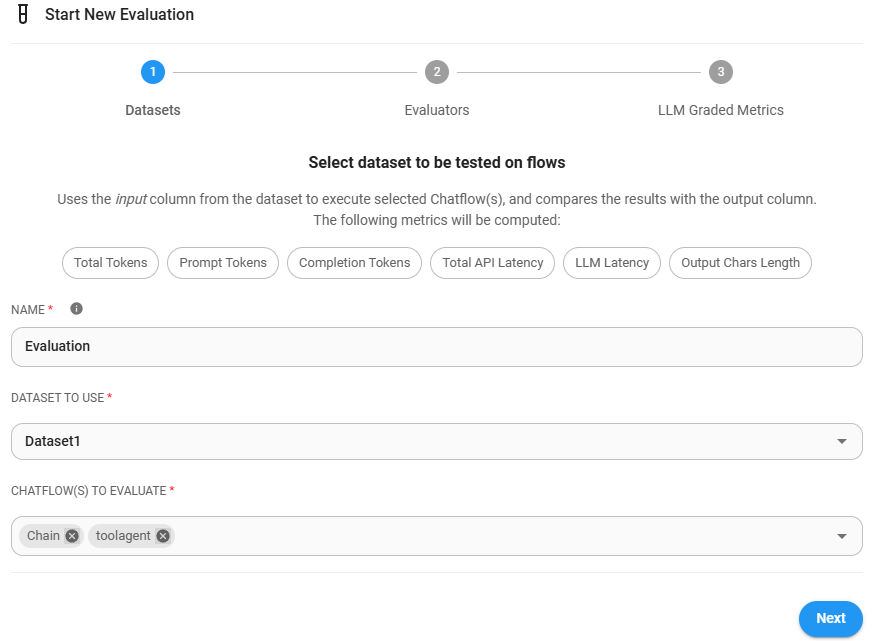Click the Dataset1 combo box
The height and width of the screenshot is (641, 874).
click(x=420, y=441)
